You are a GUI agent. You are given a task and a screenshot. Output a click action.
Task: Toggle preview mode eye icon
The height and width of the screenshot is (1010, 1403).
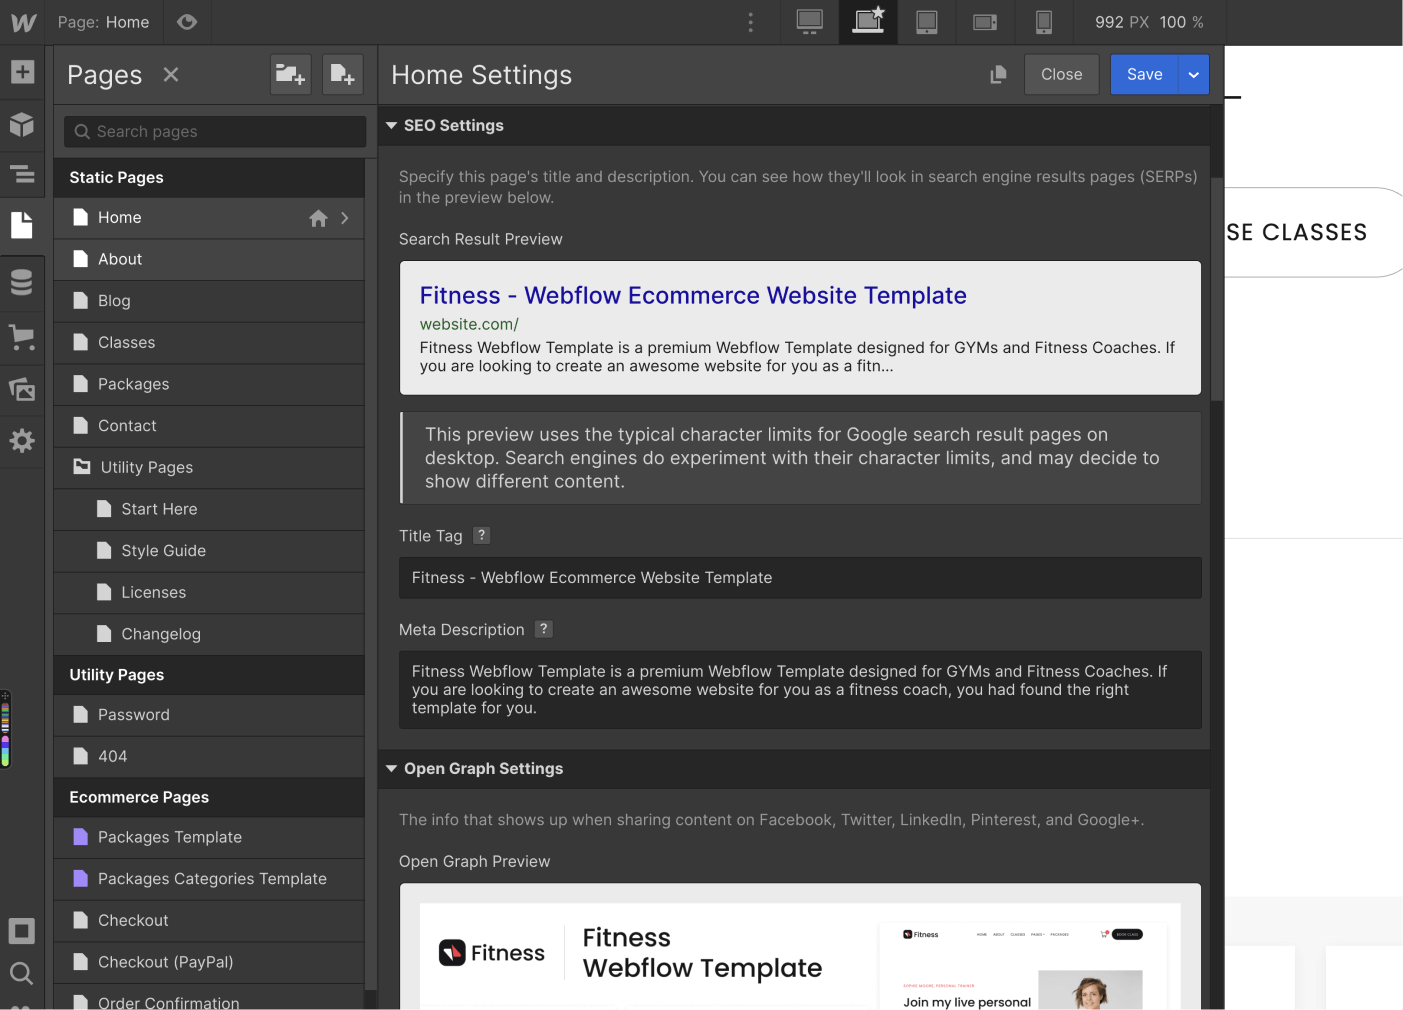187,22
